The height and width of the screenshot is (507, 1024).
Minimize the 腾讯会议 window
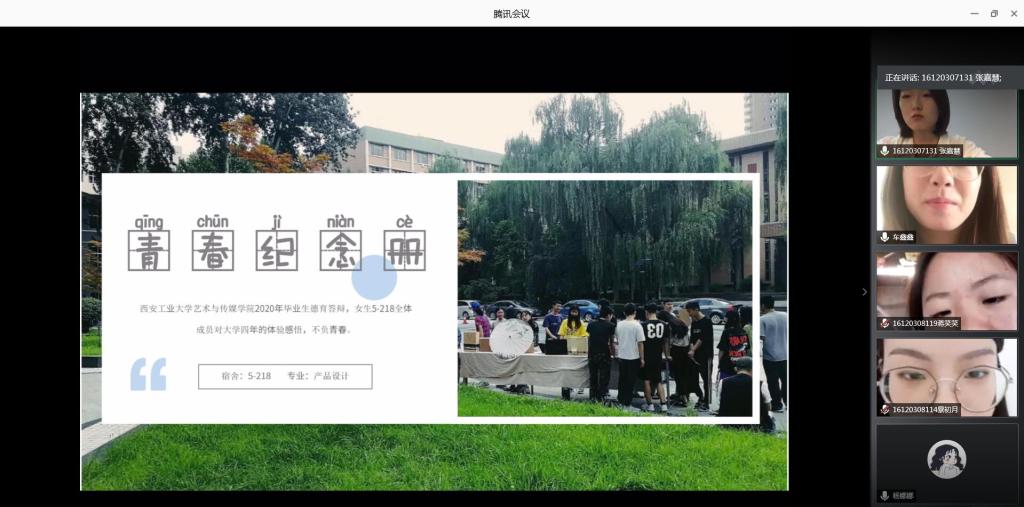[974, 13]
